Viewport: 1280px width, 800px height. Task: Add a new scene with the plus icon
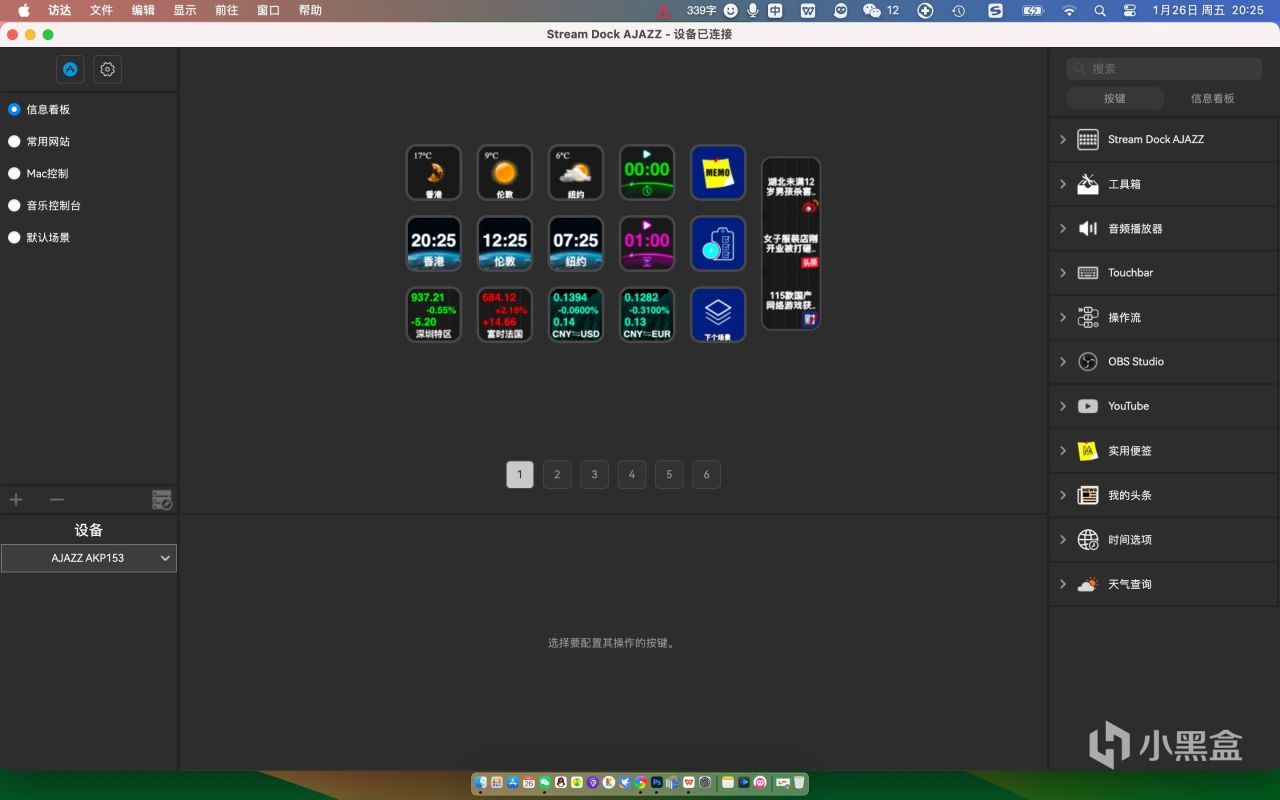[16, 500]
